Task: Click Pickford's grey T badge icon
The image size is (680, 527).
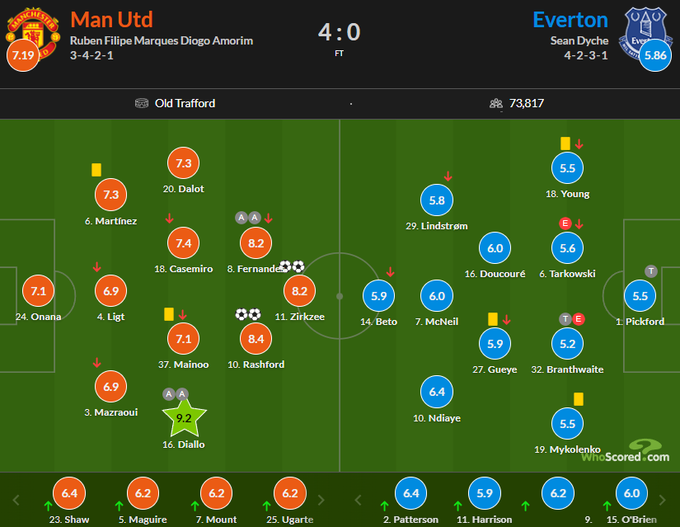Action: [x=651, y=271]
